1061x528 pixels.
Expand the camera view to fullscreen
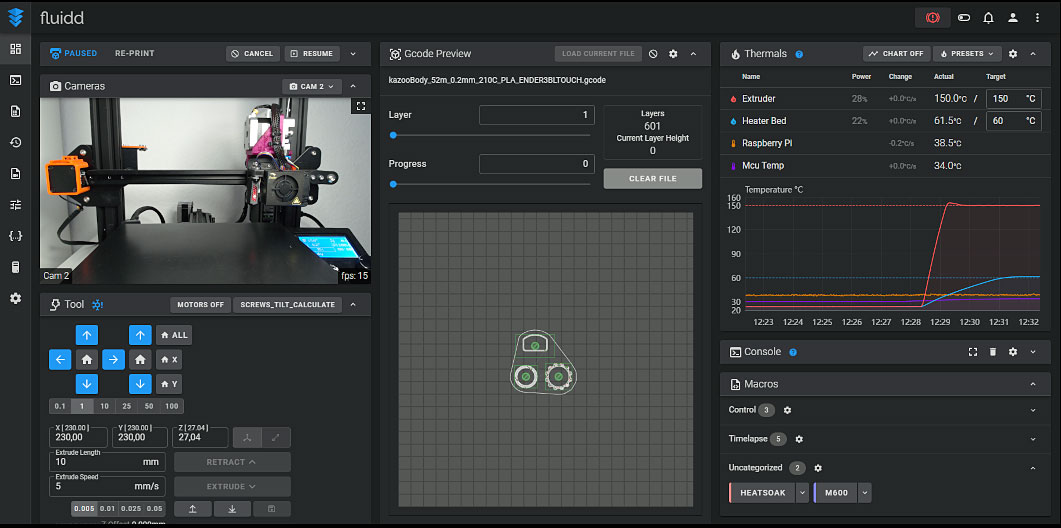tap(361, 106)
